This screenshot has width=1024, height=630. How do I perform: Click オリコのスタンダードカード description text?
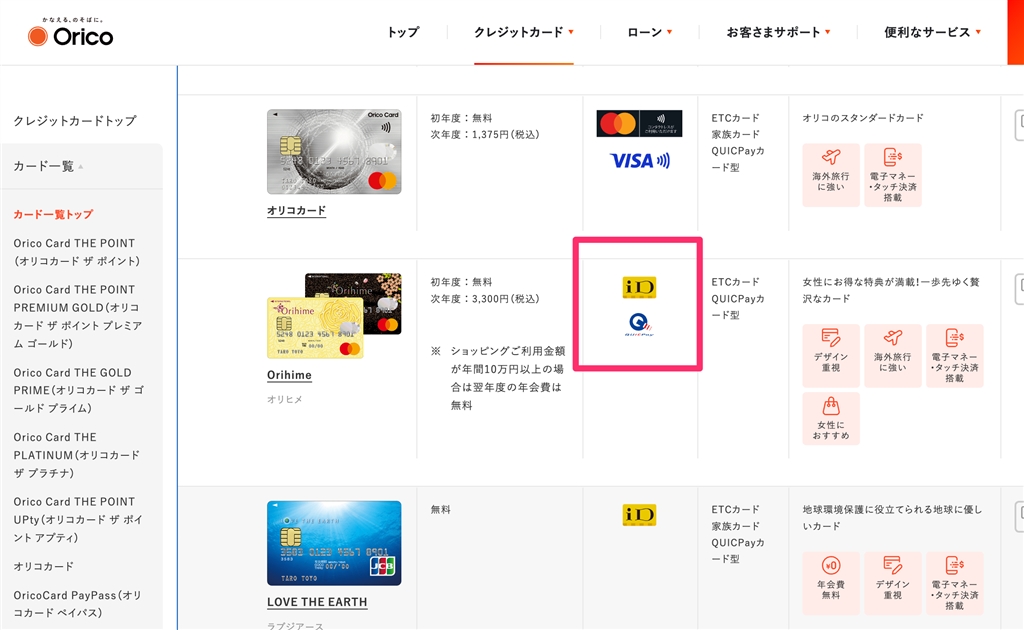click(863, 118)
